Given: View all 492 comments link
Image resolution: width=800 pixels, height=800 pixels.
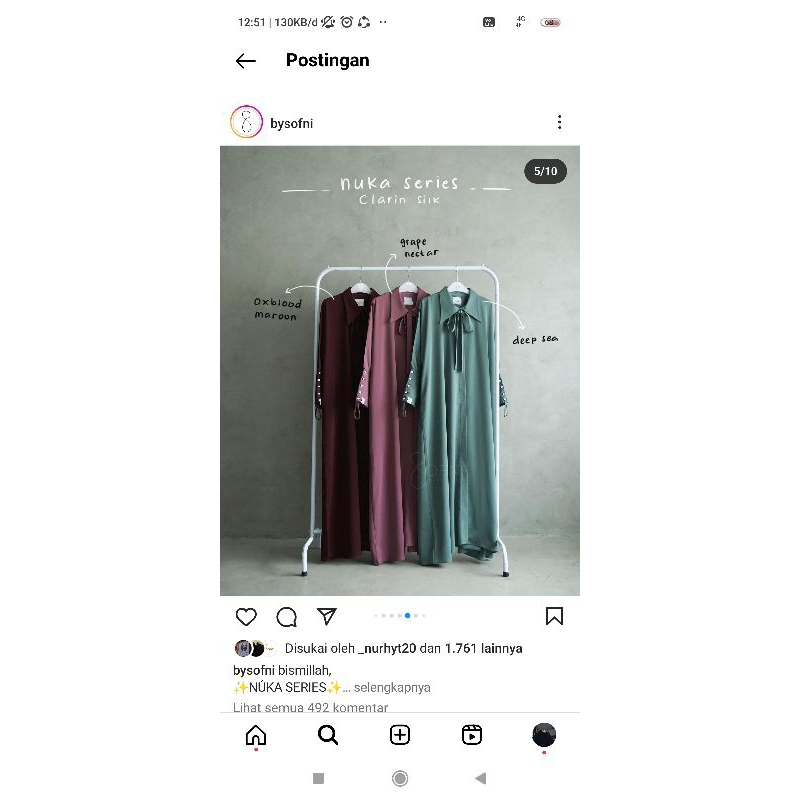Looking at the screenshot, I should [x=310, y=707].
